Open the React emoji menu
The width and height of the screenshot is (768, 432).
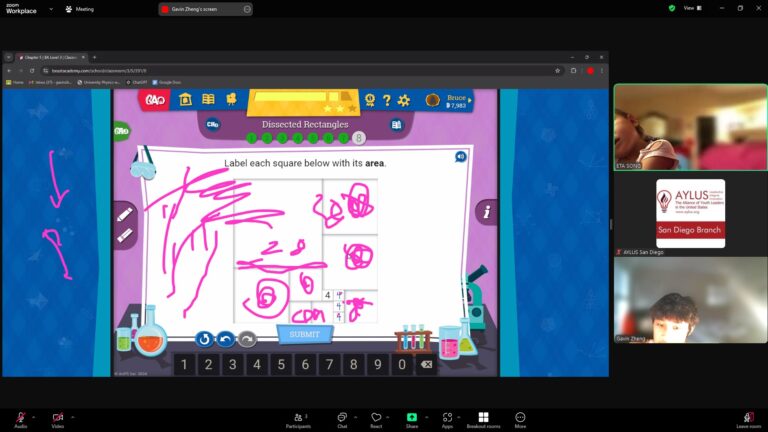click(x=376, y=420)
